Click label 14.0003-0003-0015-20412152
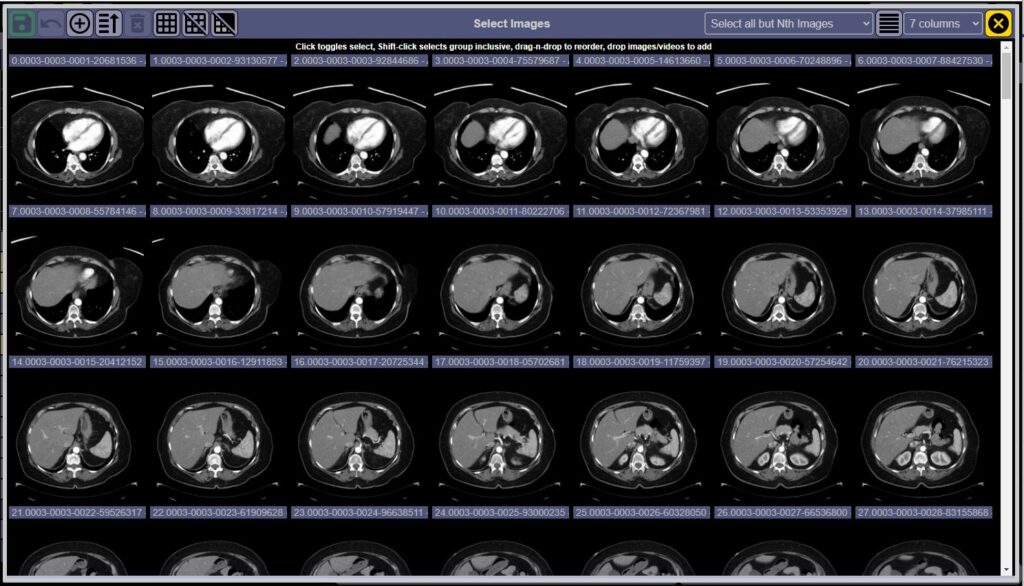Viewport: 1024px width, 586px height. (77, 362)
